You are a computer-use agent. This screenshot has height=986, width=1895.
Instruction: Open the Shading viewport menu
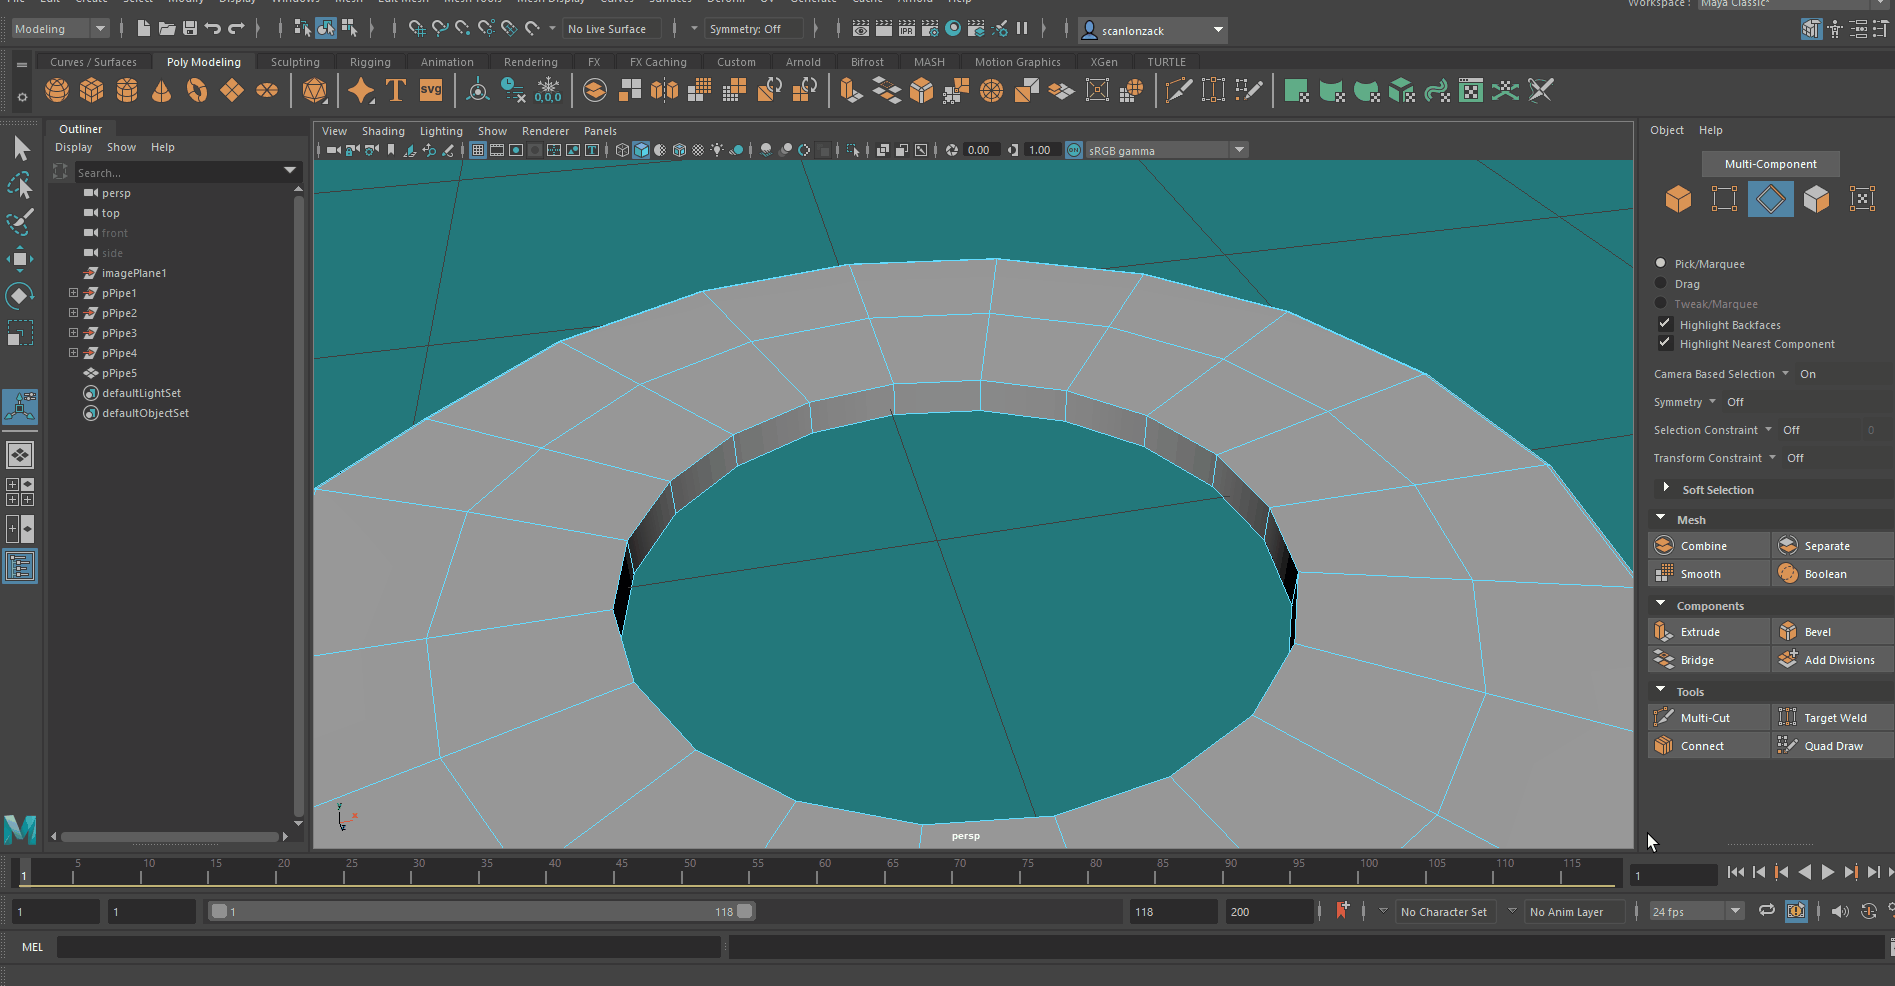pos(383,131)
